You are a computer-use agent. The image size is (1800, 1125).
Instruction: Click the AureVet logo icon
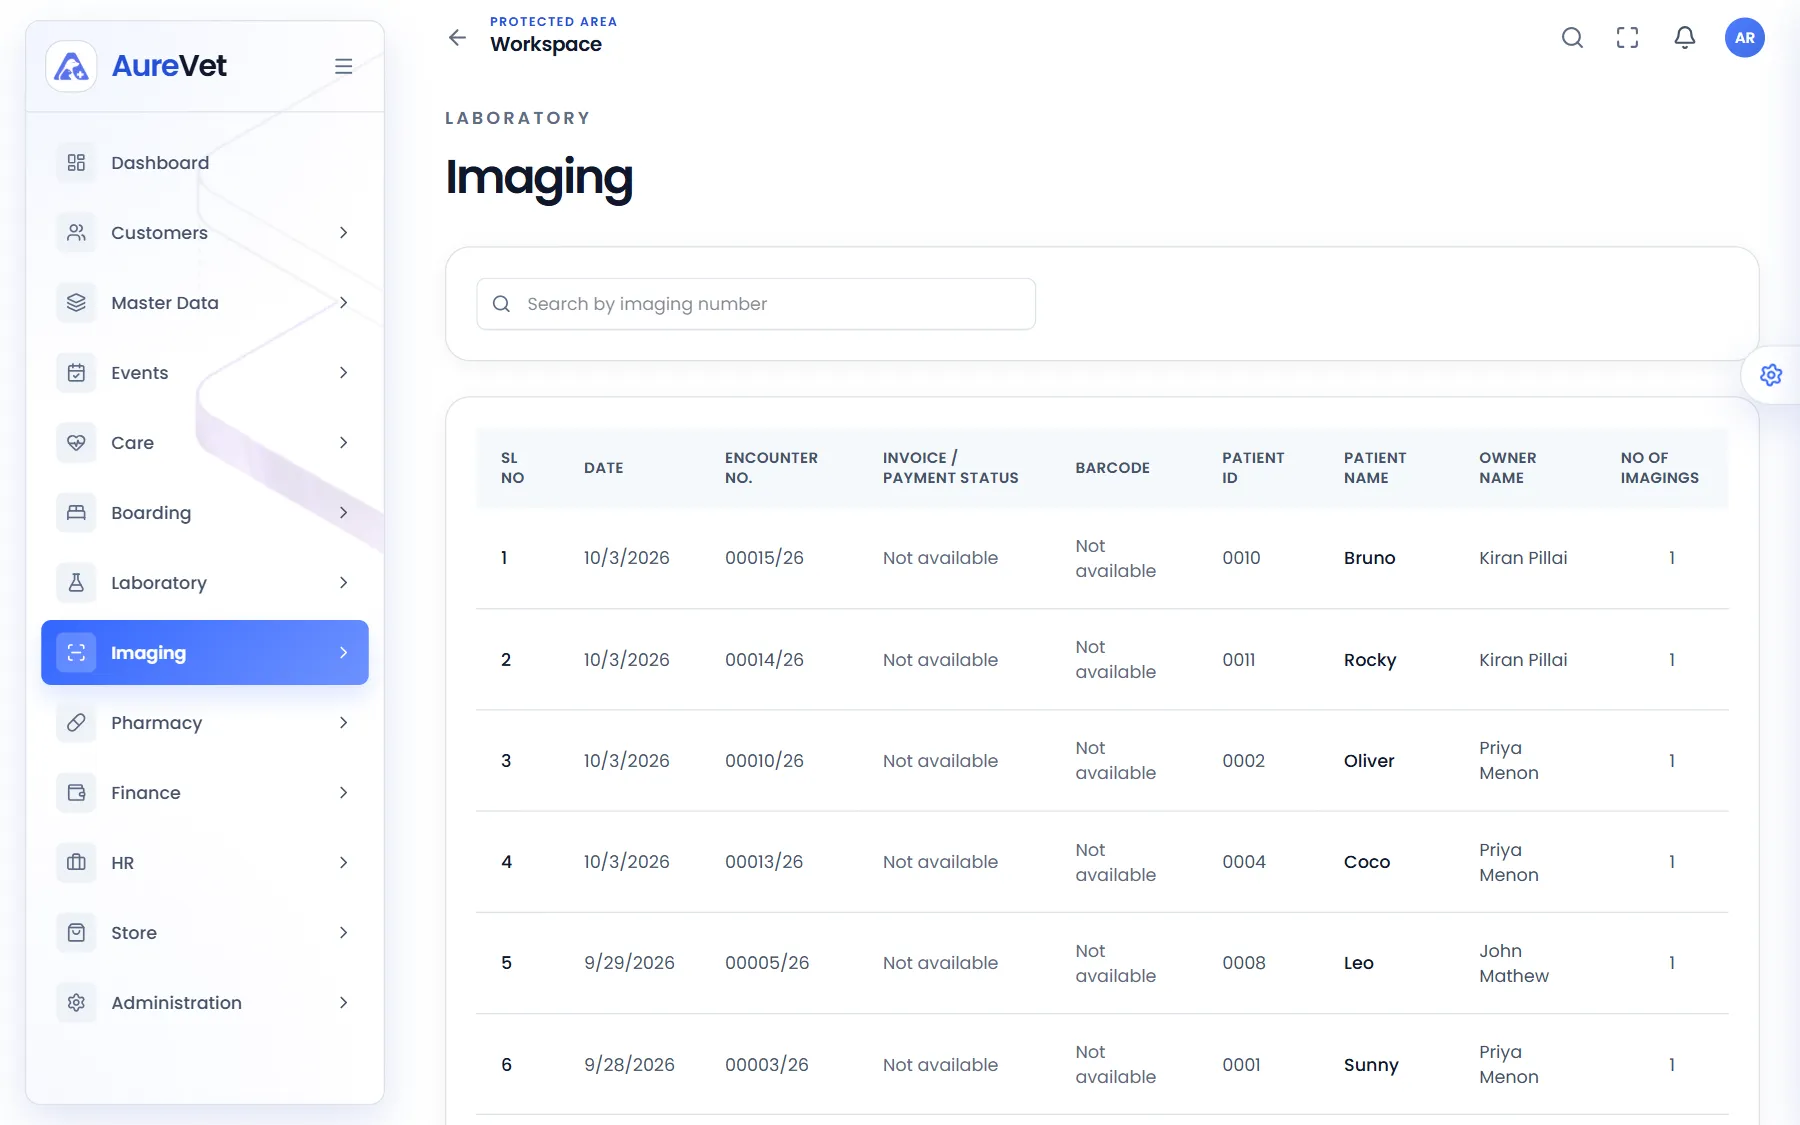click(x=71, y=66)
